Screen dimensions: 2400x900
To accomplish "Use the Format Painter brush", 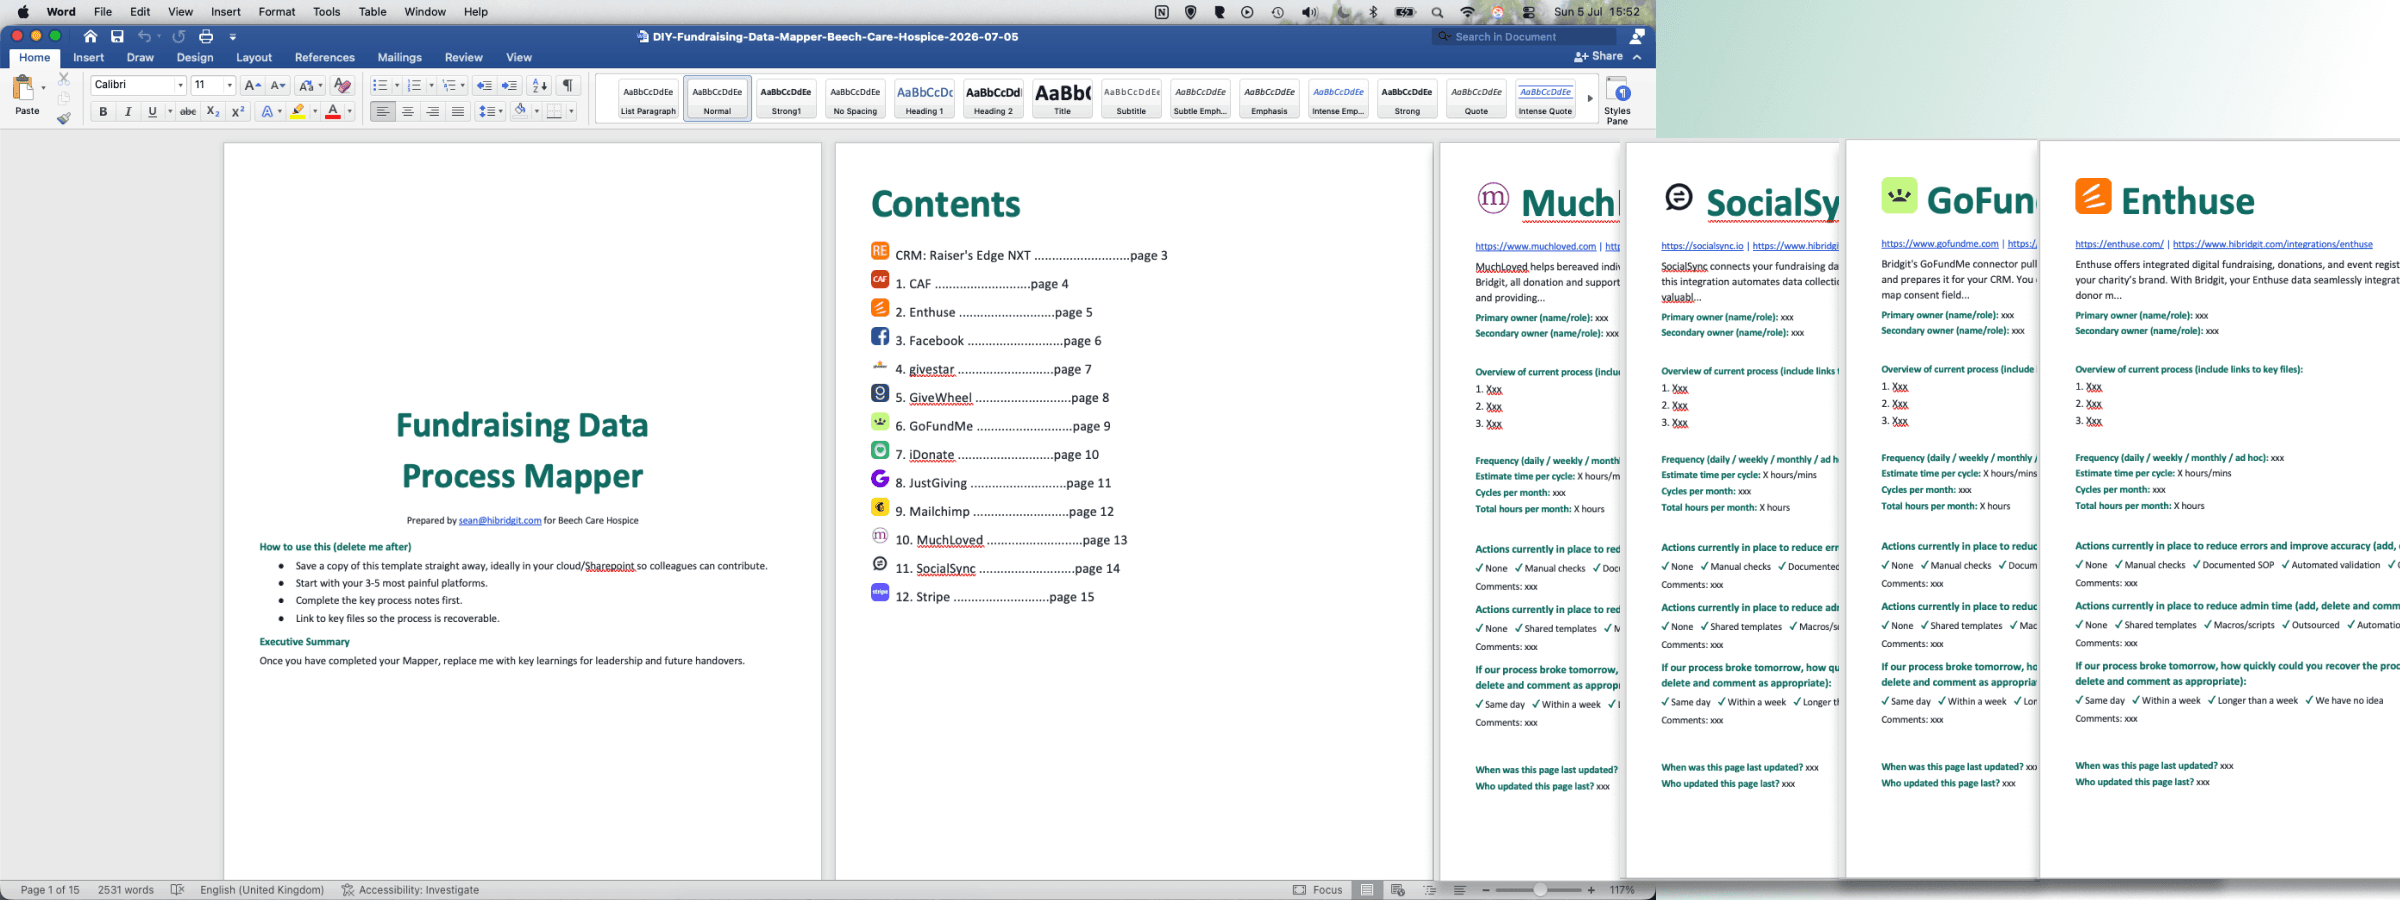I will [64, 118].
